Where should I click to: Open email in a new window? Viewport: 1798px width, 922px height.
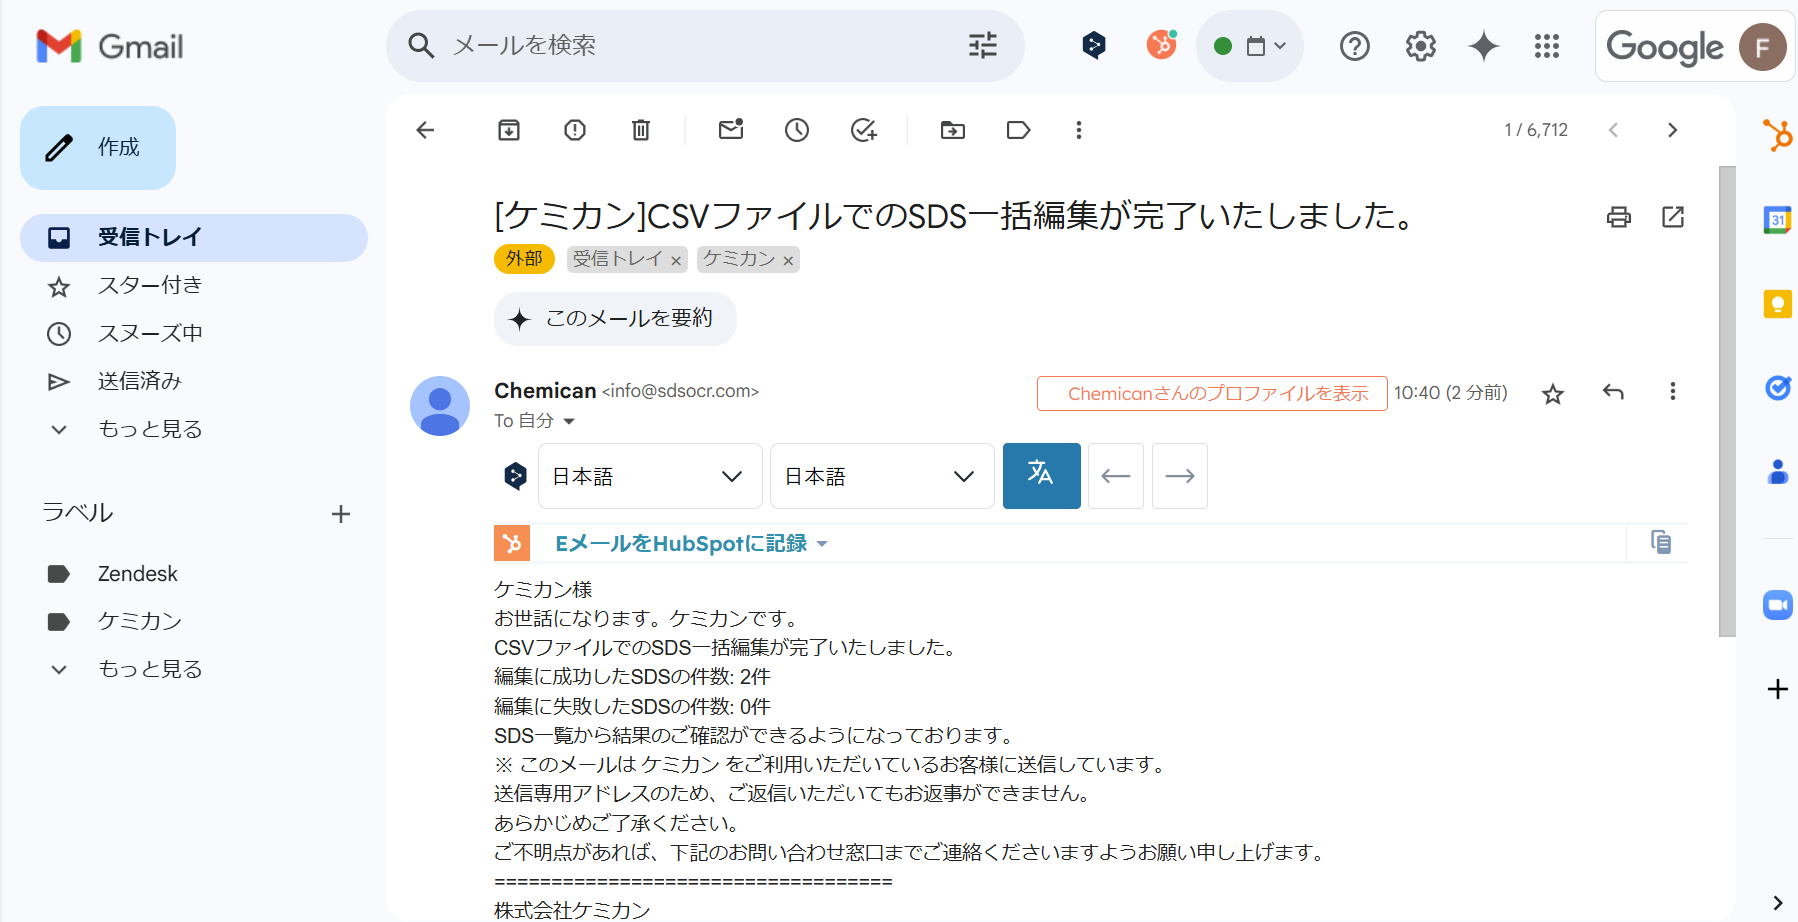1673,217
